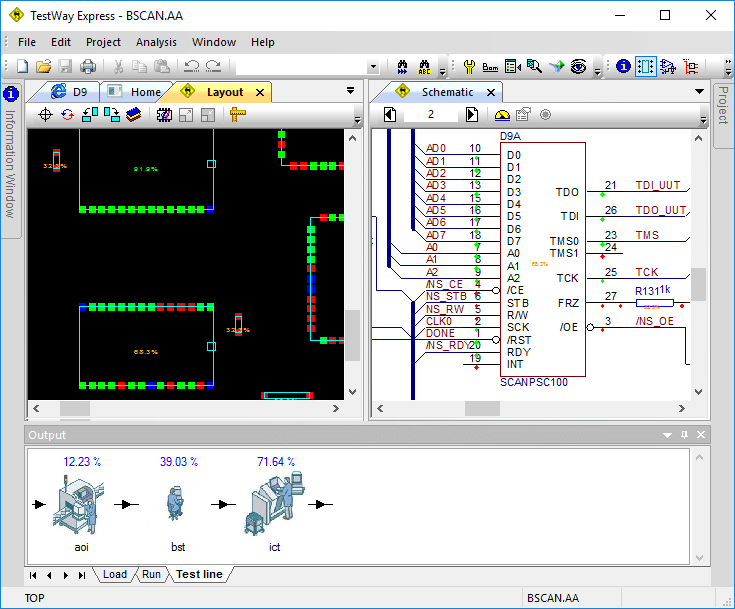Expand the Schematic pane tab list dropdown
Viewport: 735px width, 609px height.
(699, 91)
